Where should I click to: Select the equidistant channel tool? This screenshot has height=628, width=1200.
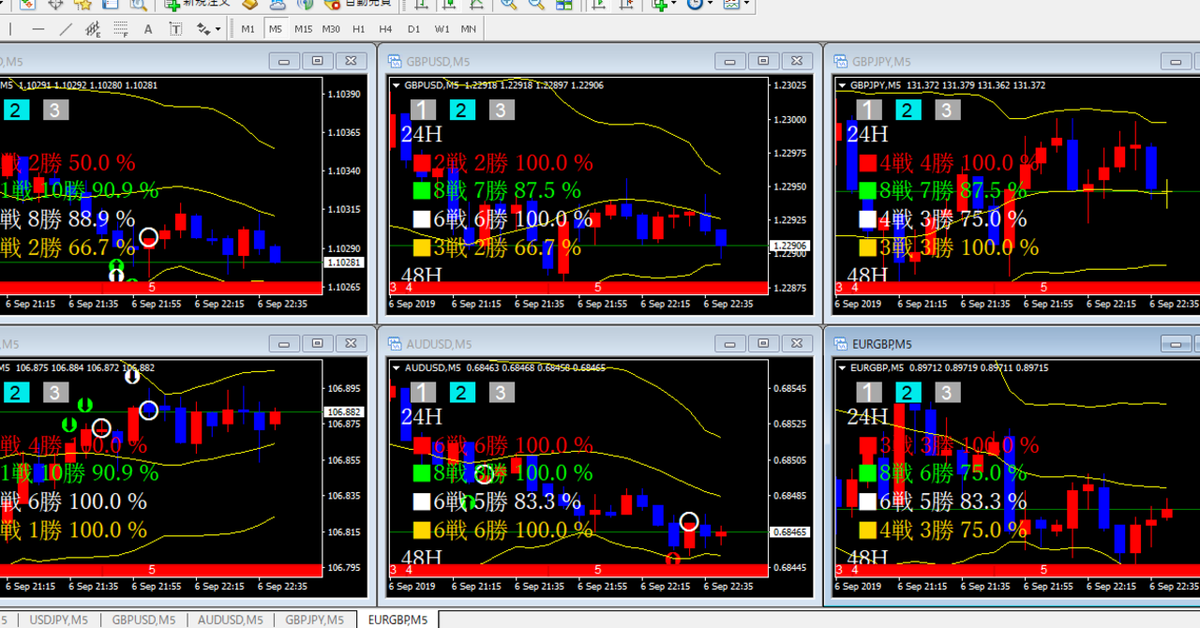tap(92, 29)
